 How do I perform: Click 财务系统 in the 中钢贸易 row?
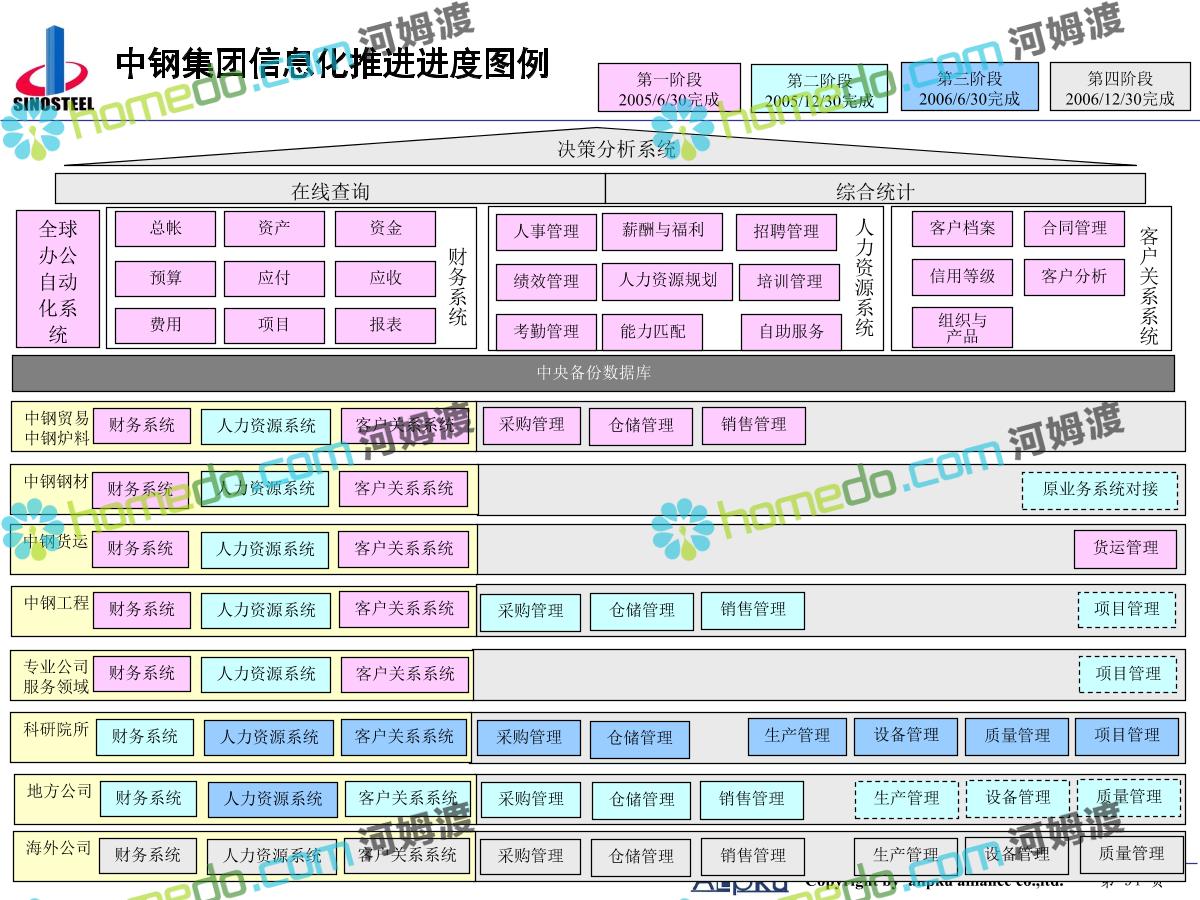(x=141, y=425)
